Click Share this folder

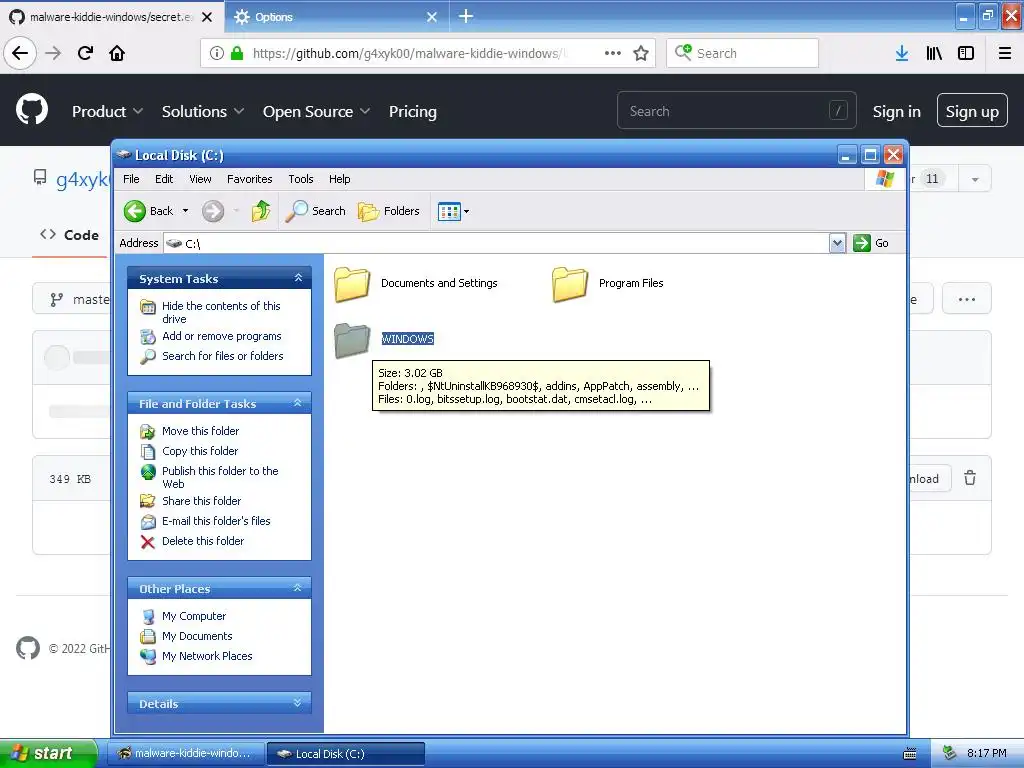coord(201,501)
